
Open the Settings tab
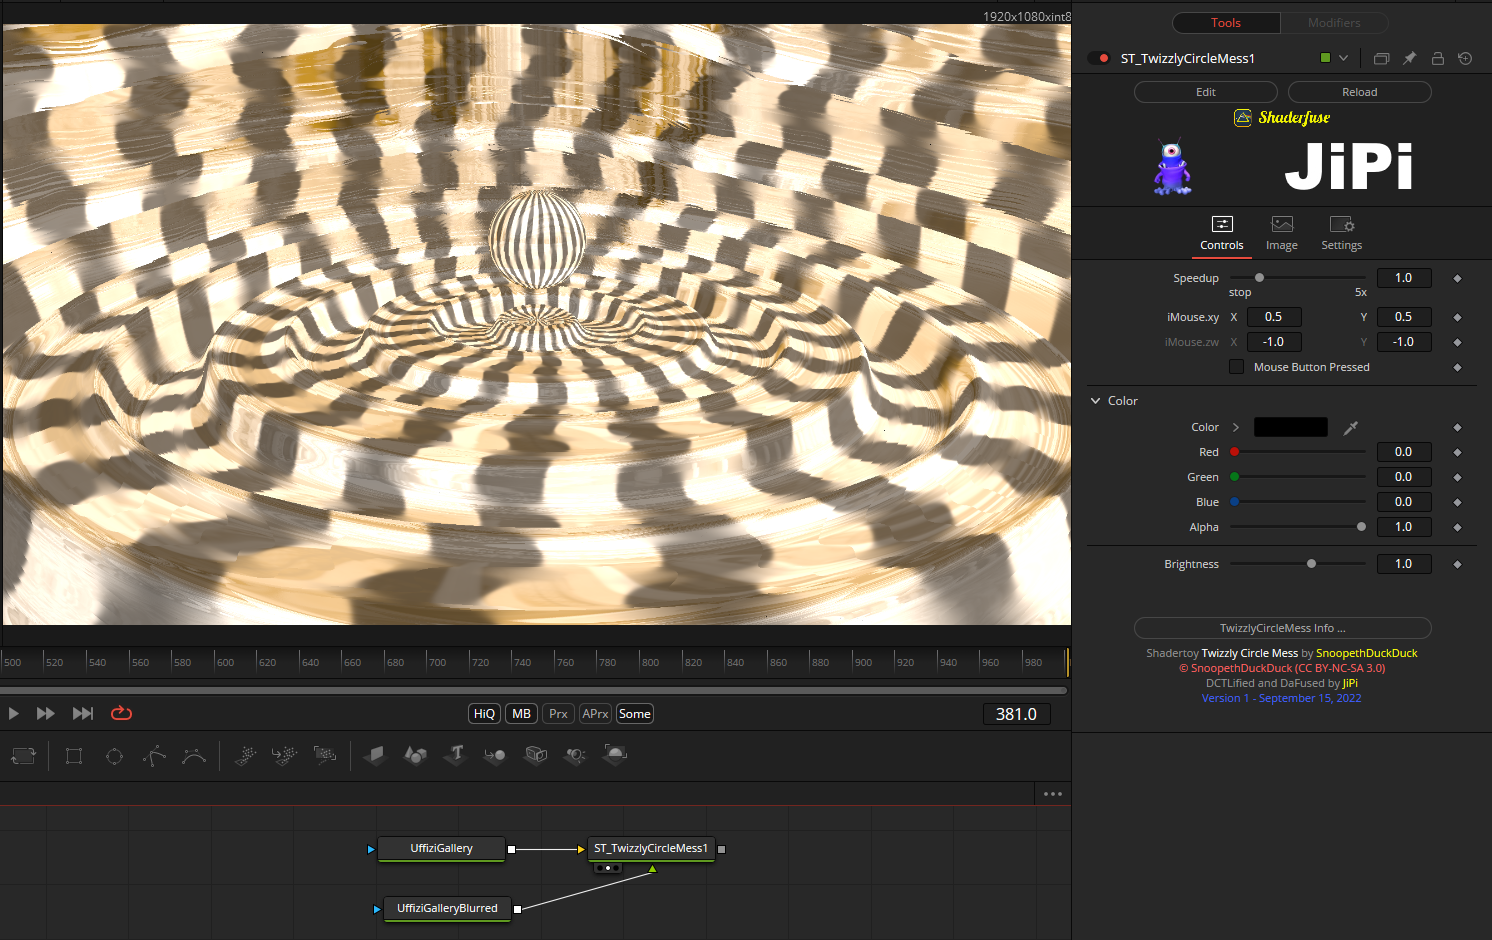[1342, 234]
